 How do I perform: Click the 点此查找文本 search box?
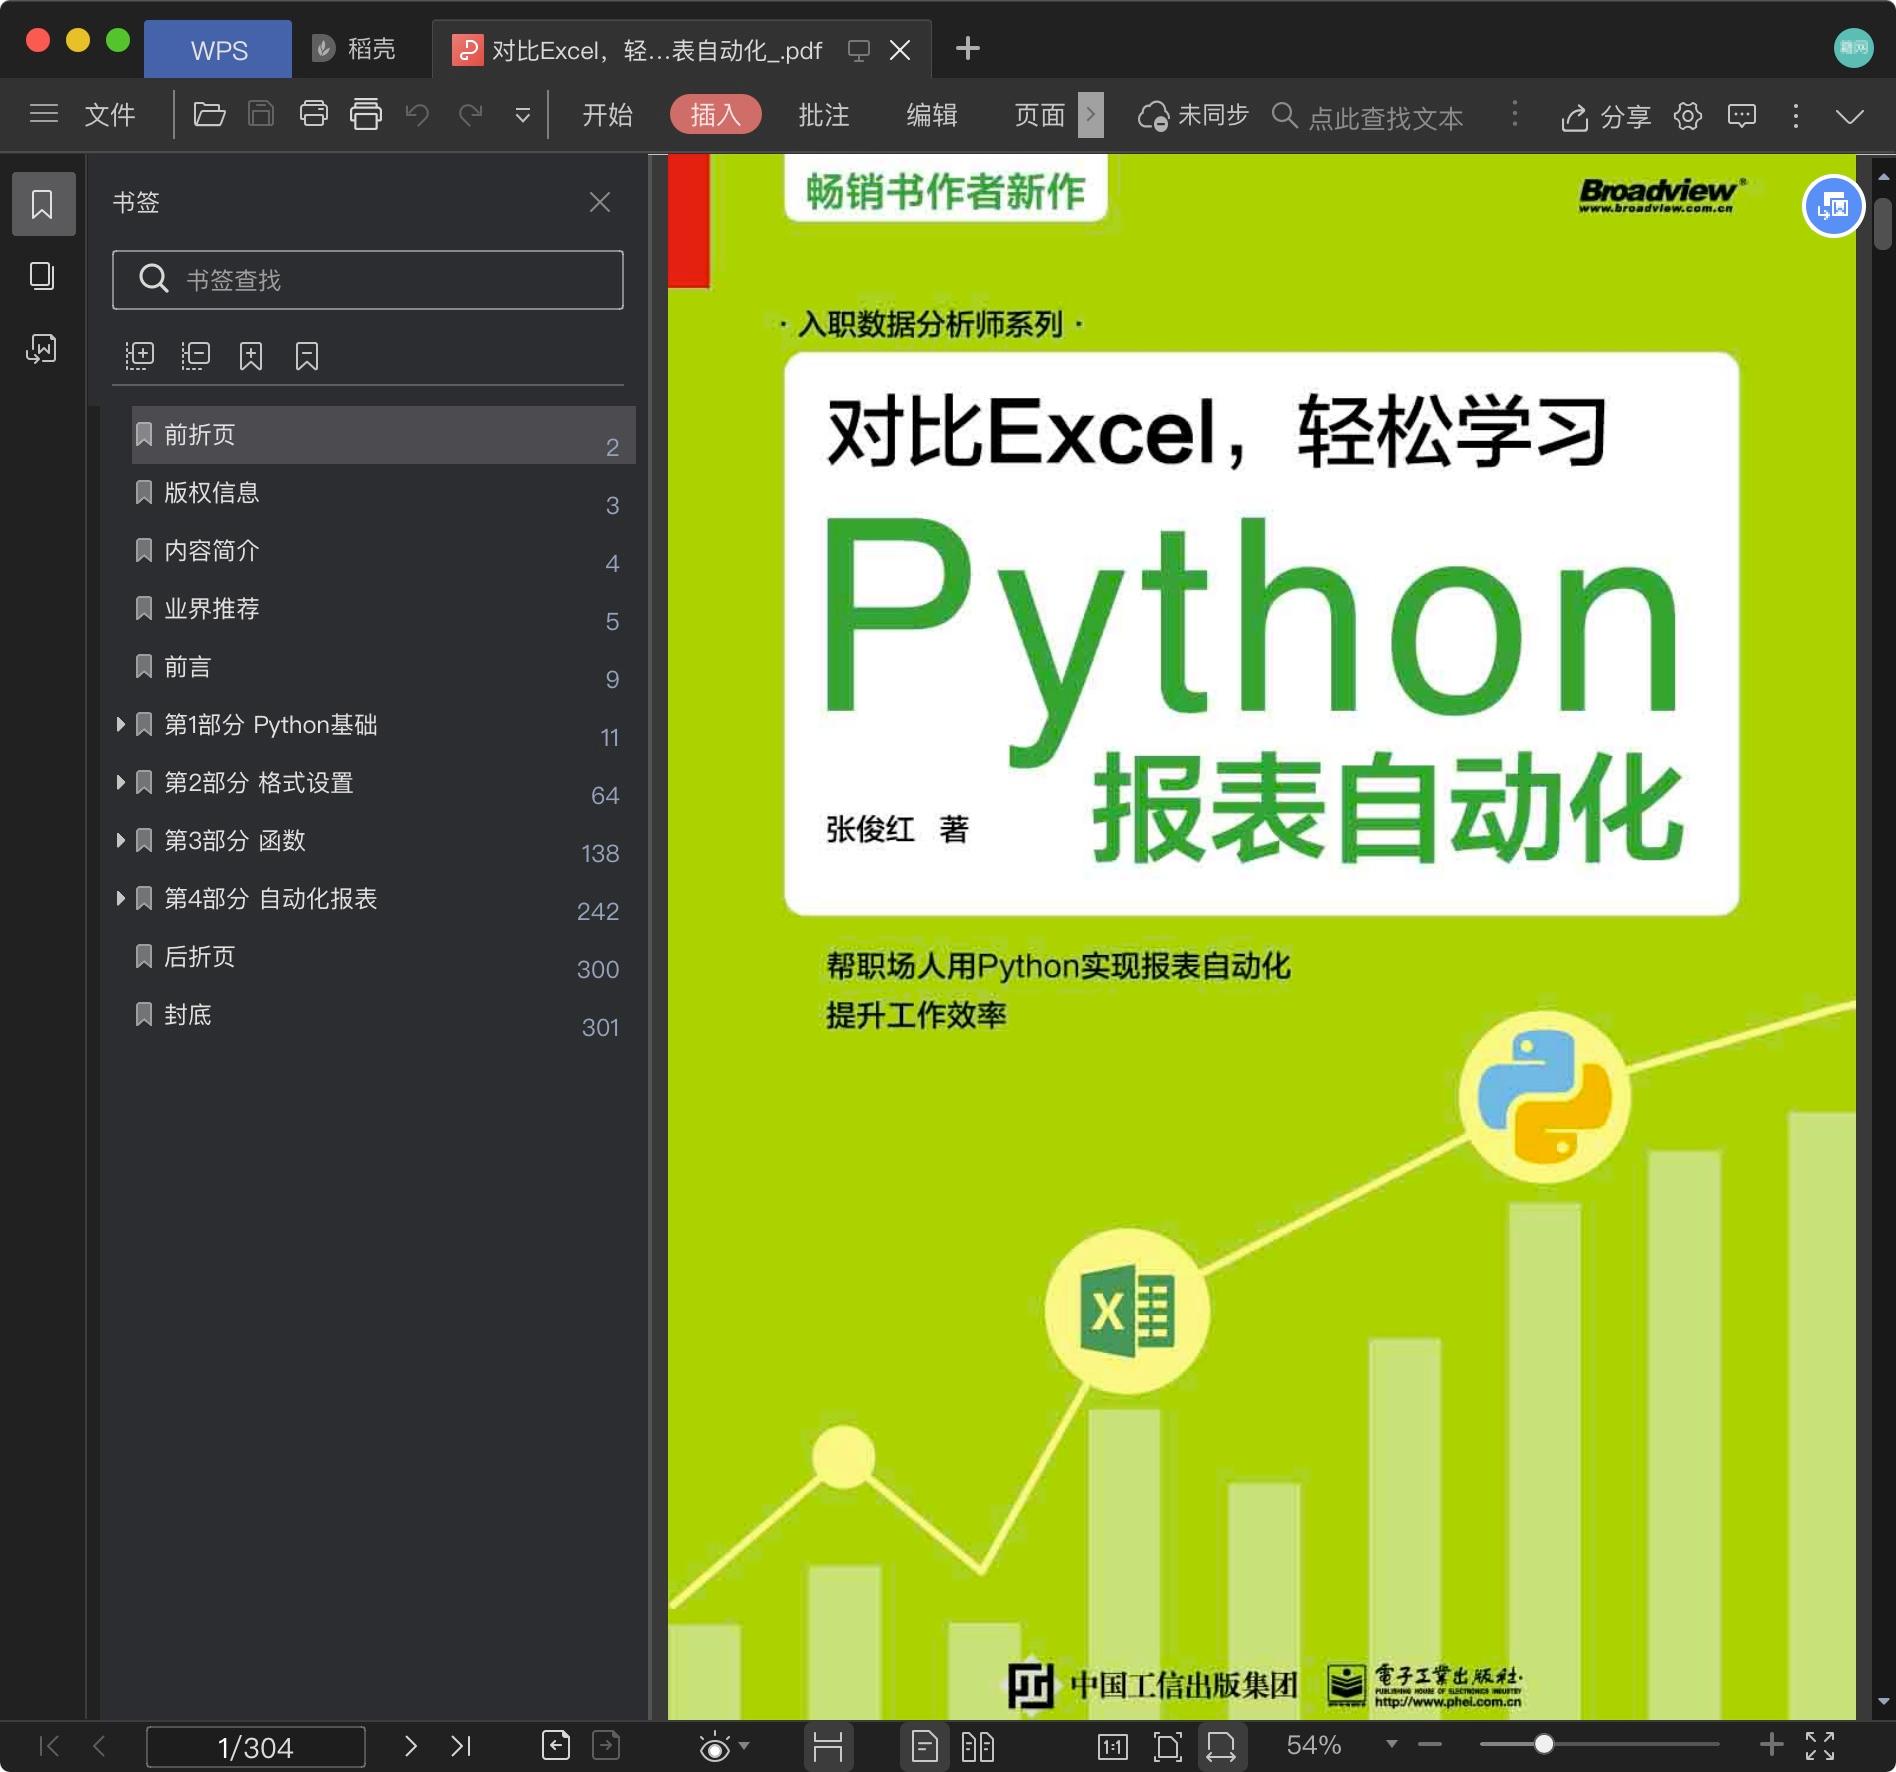[x=1368, y=117]
